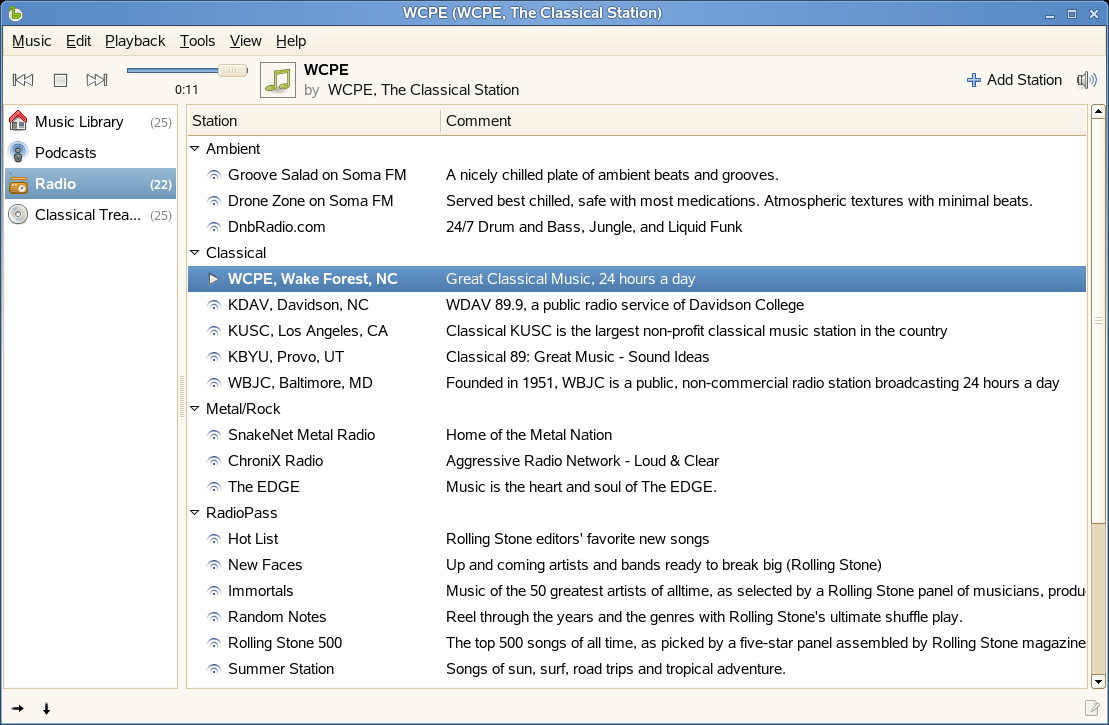
Task: Click the edit note icon at bottom right
Action: 1092,707
